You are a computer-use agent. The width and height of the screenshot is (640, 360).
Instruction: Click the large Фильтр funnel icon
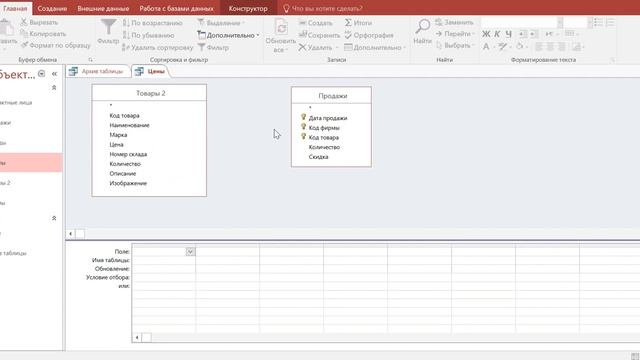[109, 27]
